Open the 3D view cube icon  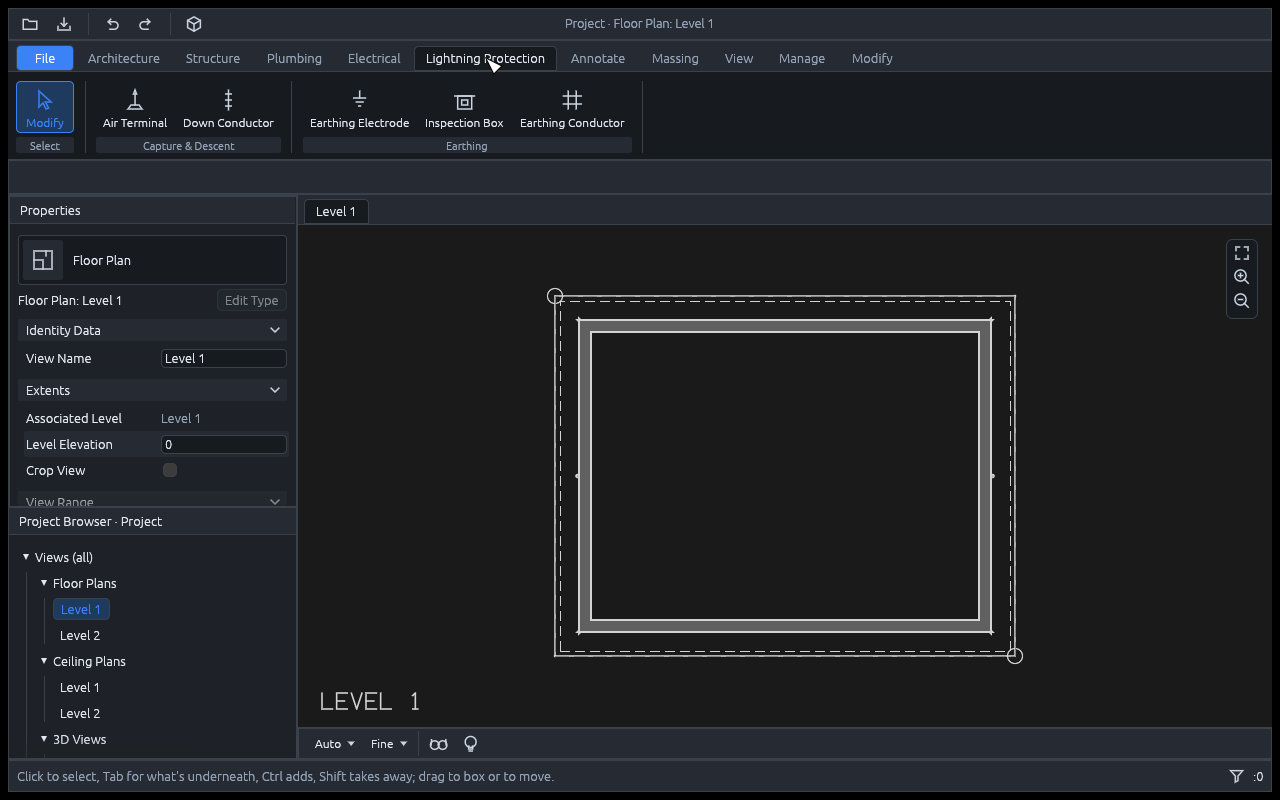[x=195, y=24]
